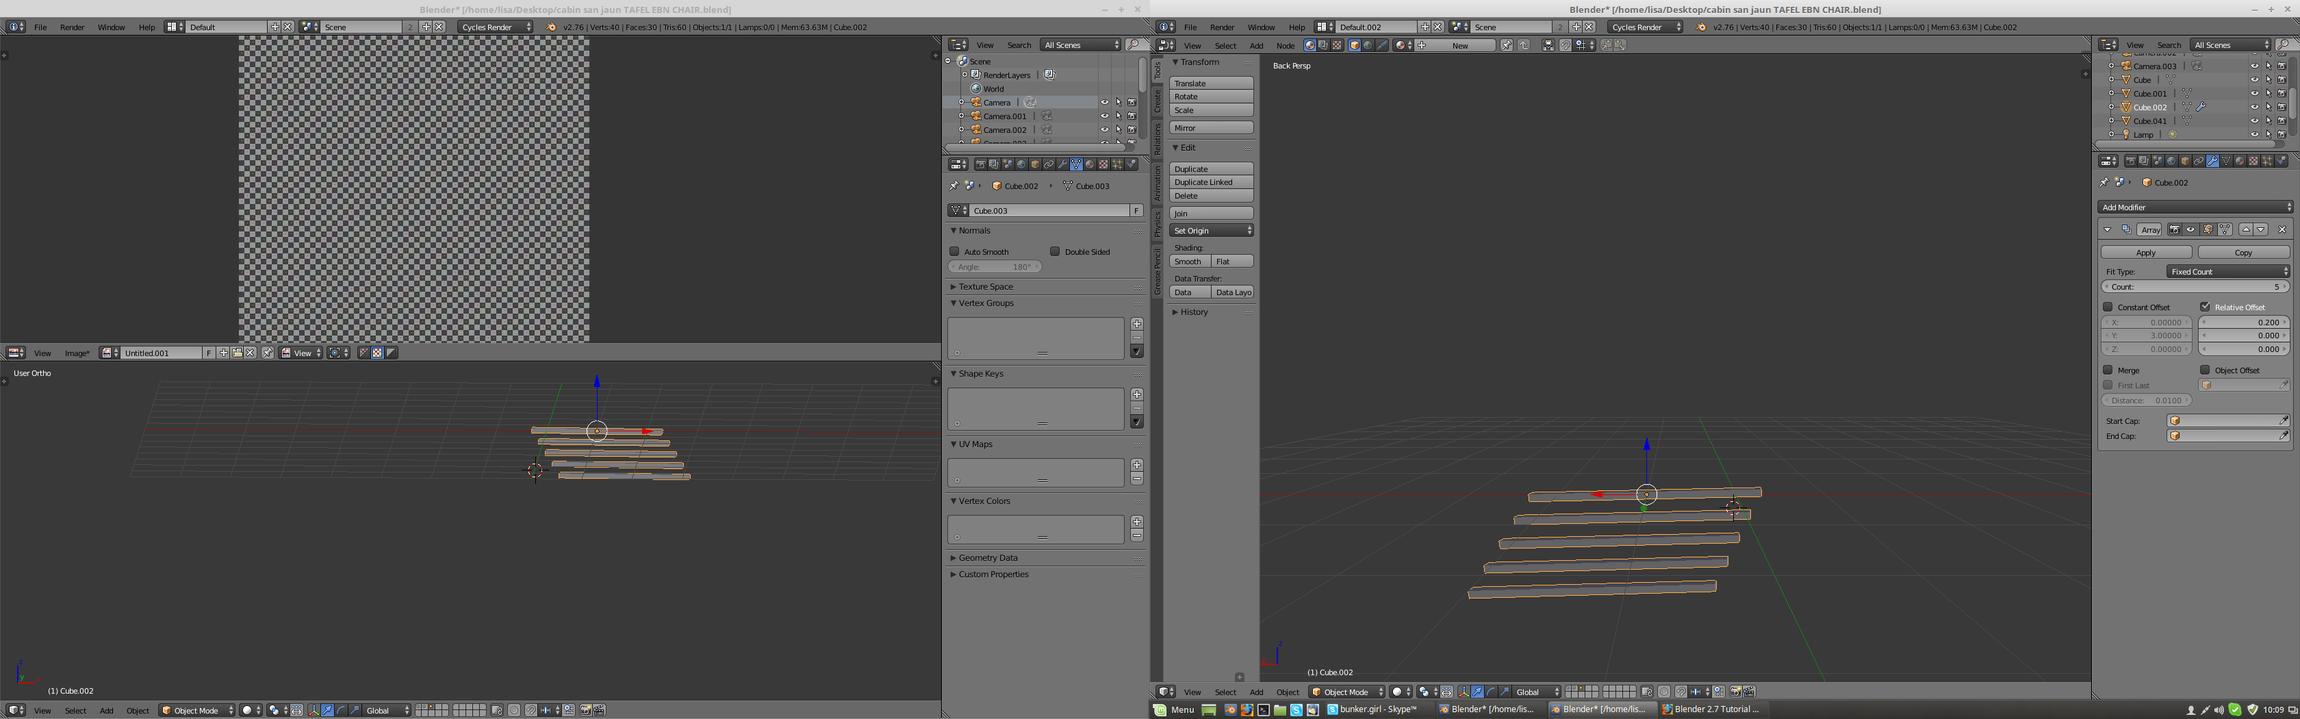2300x719 pixels.
Task: Toggle Array modifier edit mode display icon
Action: (2207, 229)
